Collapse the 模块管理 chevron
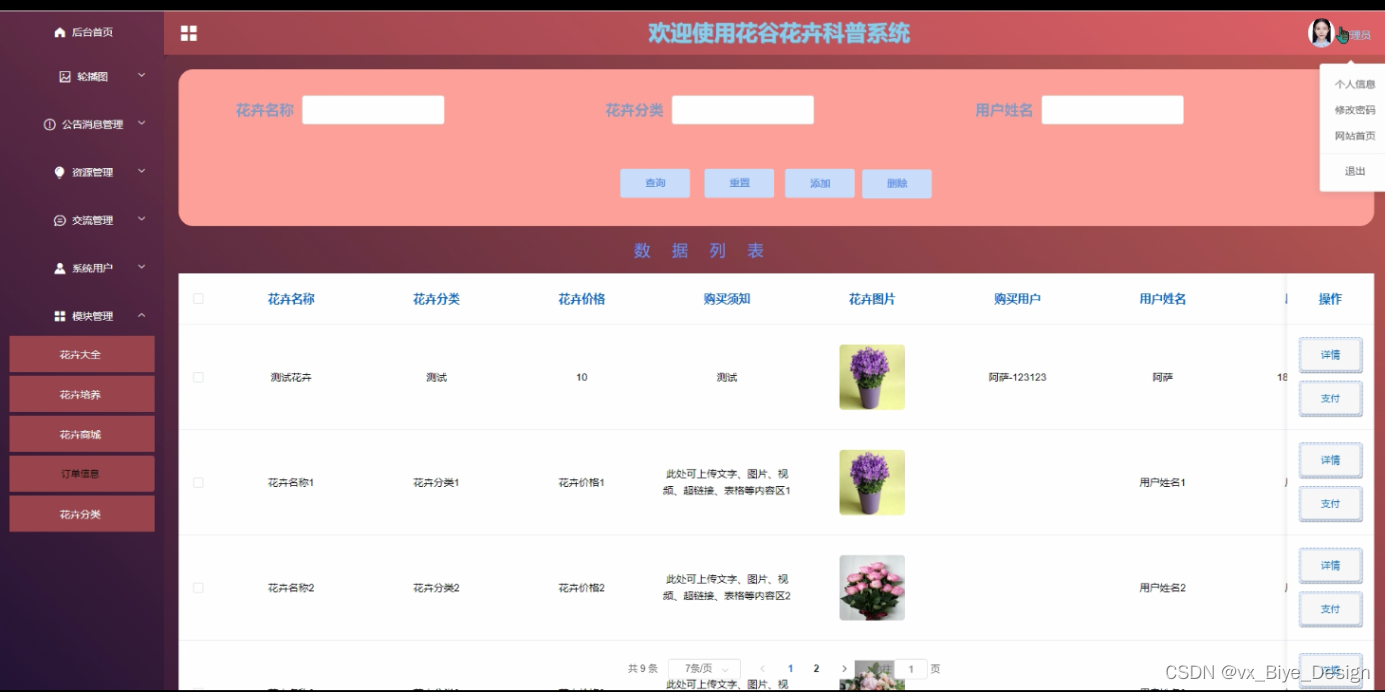 [x=141, y=315]
